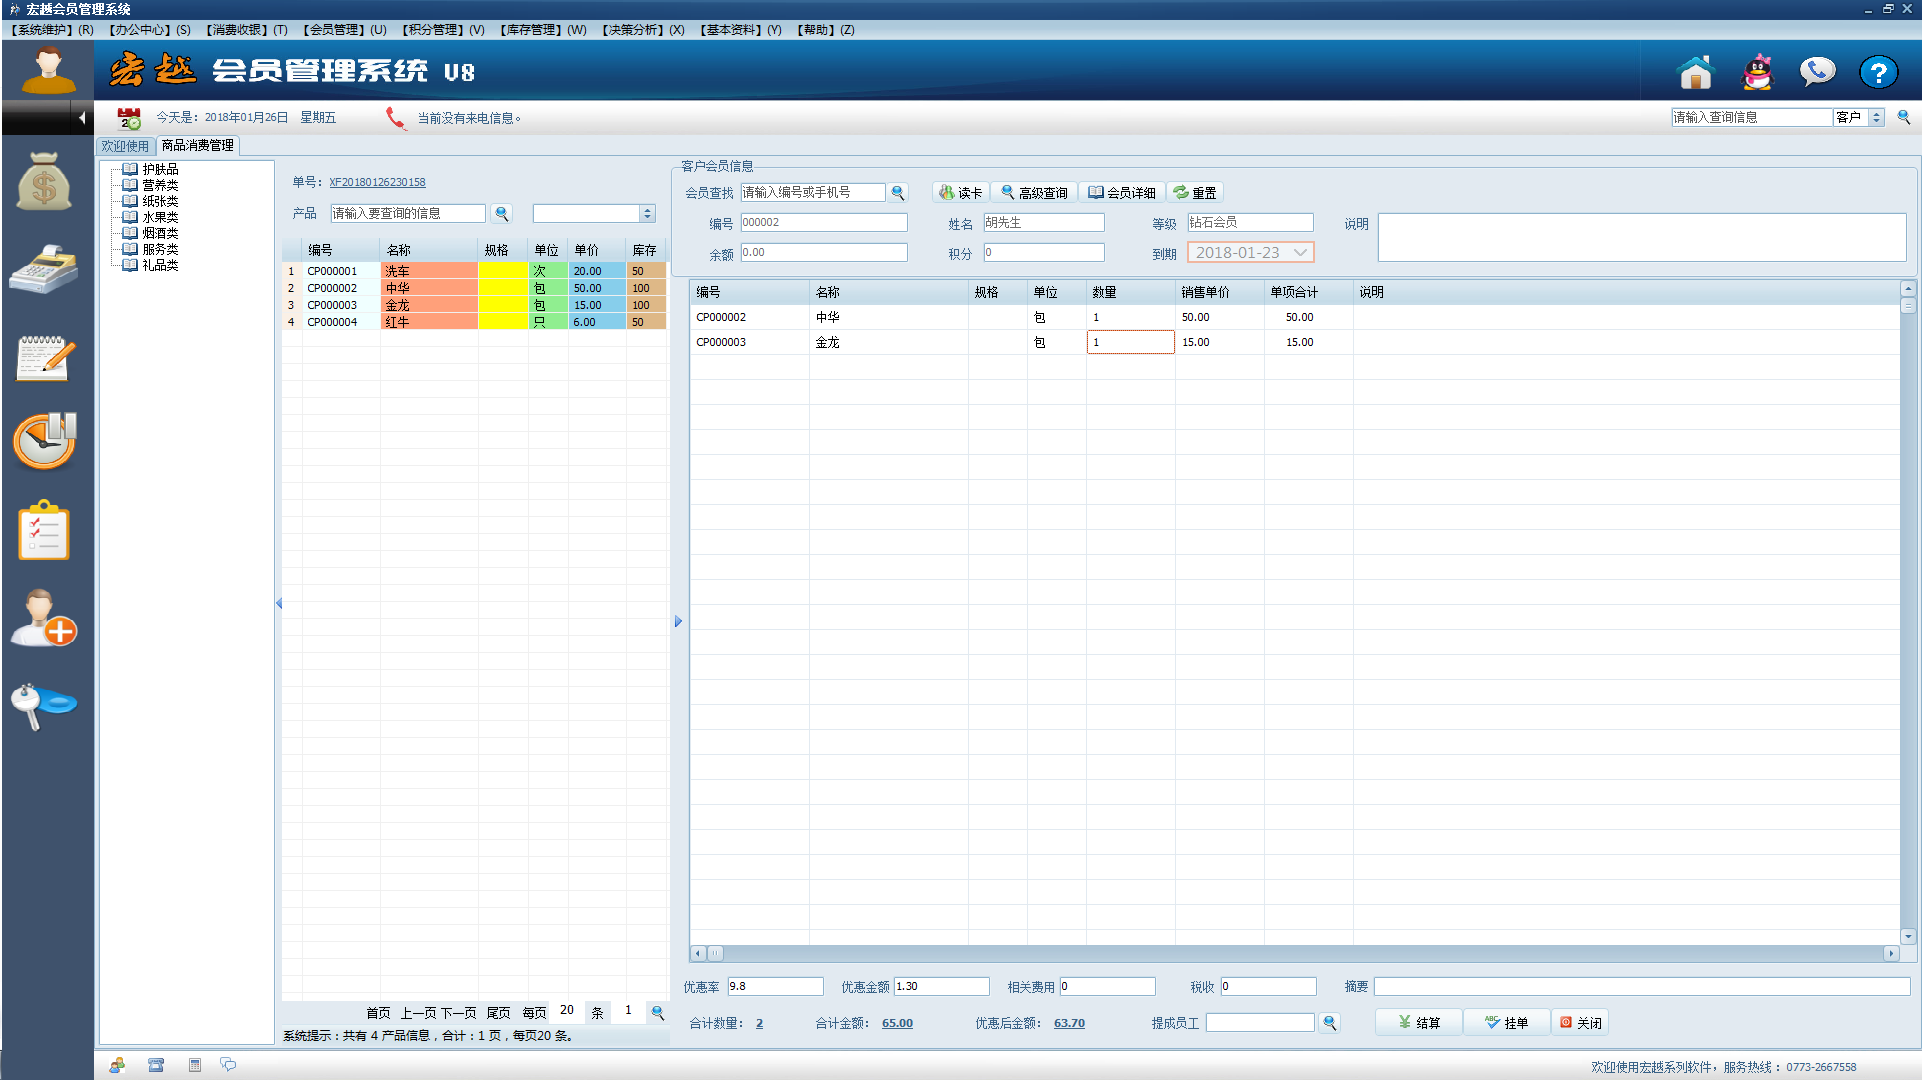Click the blue help question mark icon
Screen dimensions: 1922x1080
pos(1878,72)
